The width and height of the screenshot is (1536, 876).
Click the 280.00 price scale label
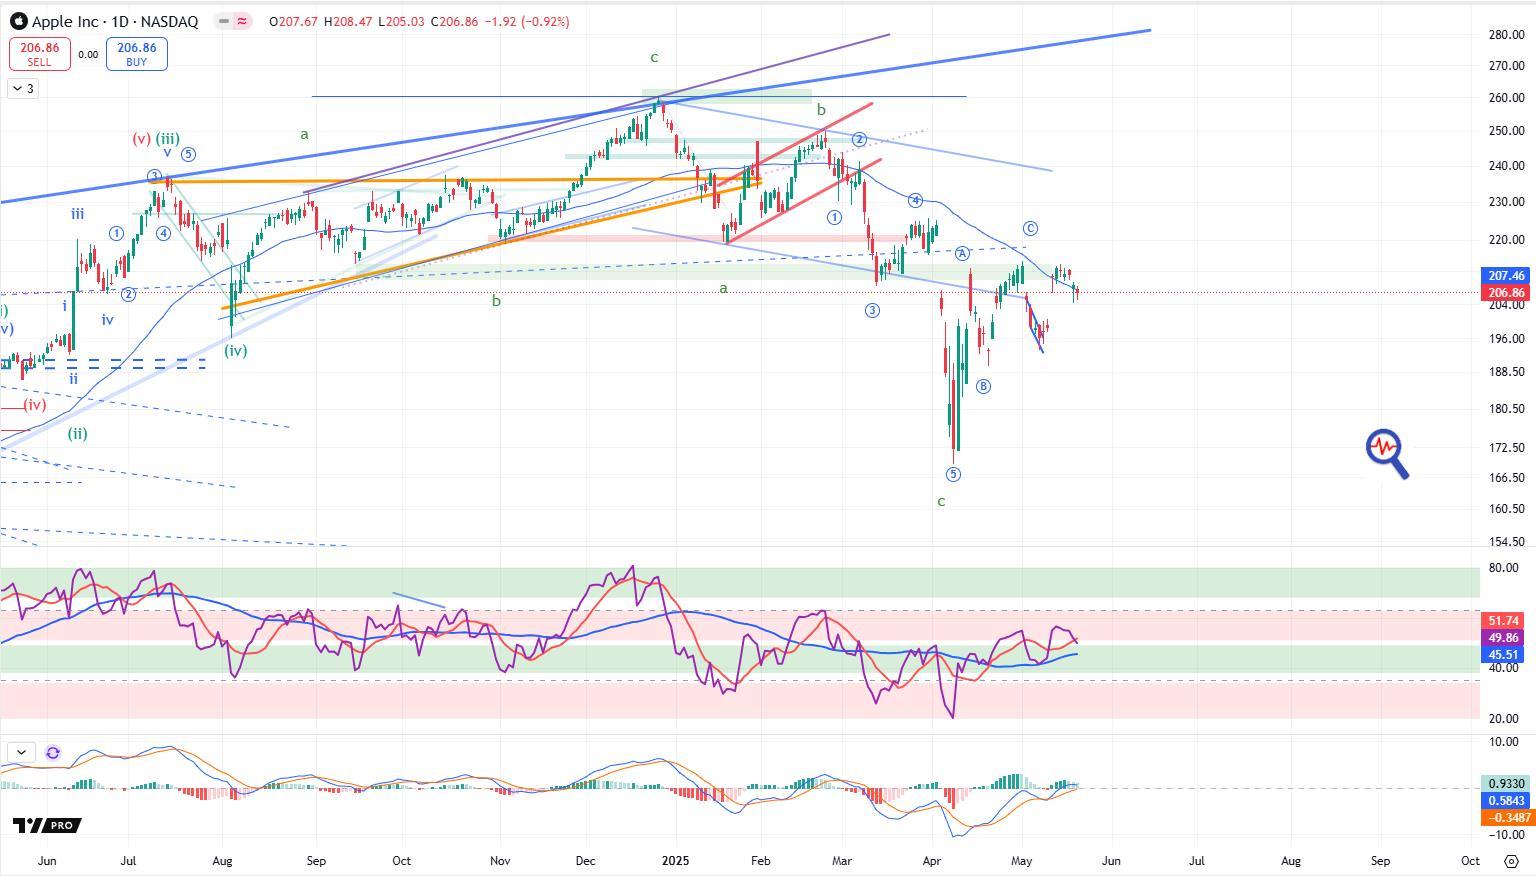[1506, 35]
